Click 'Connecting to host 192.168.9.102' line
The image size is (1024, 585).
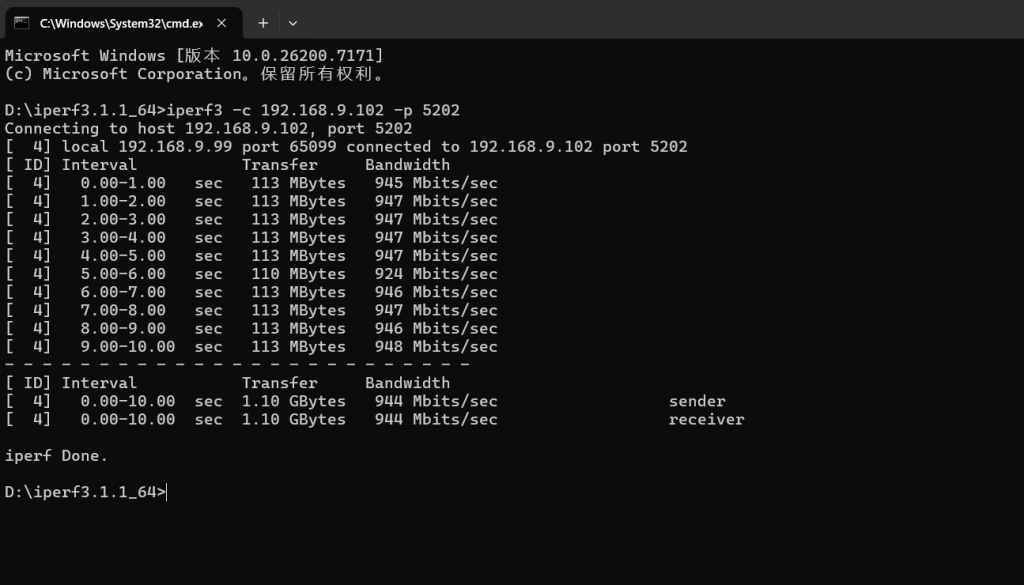208,128
